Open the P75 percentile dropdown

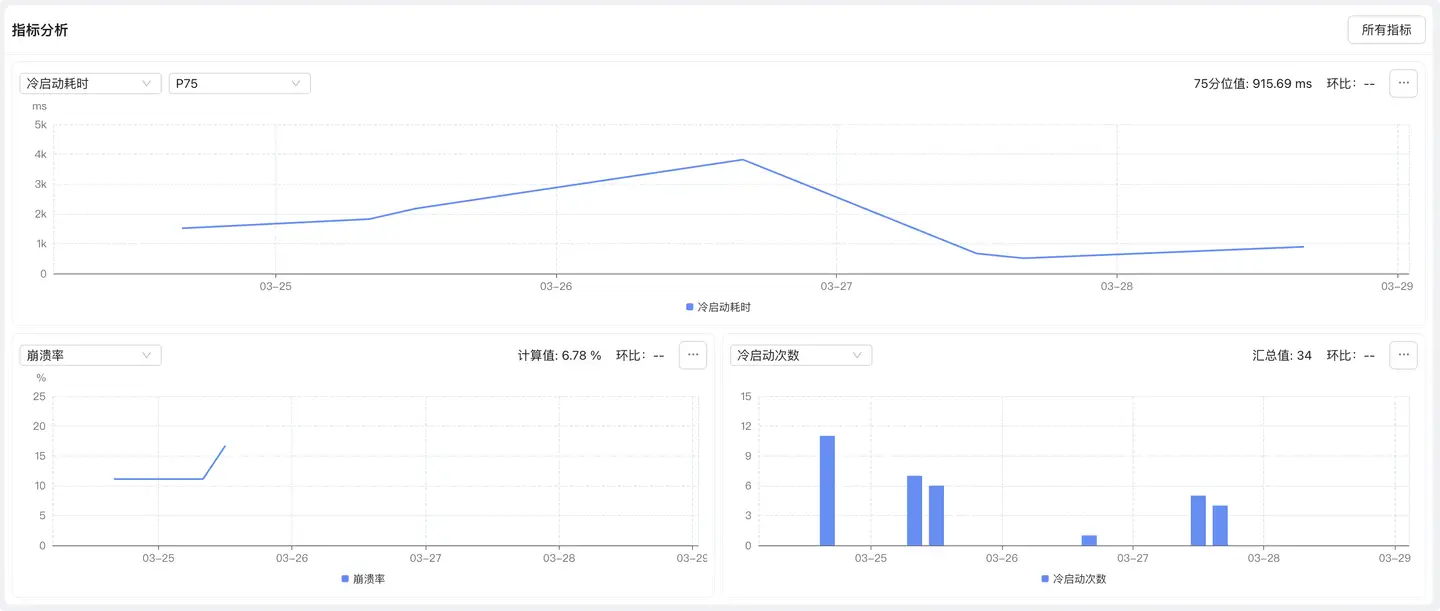(x=239, y=84)
